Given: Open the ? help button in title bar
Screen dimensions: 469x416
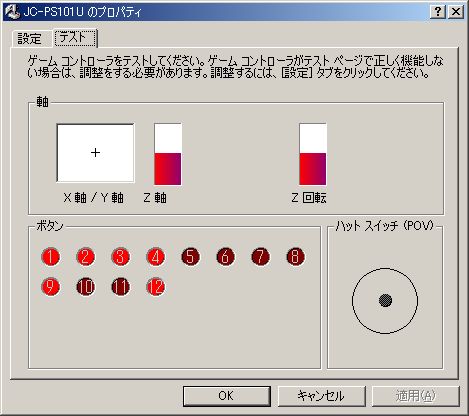Looking at the screenshot, I should coord(438,12).
